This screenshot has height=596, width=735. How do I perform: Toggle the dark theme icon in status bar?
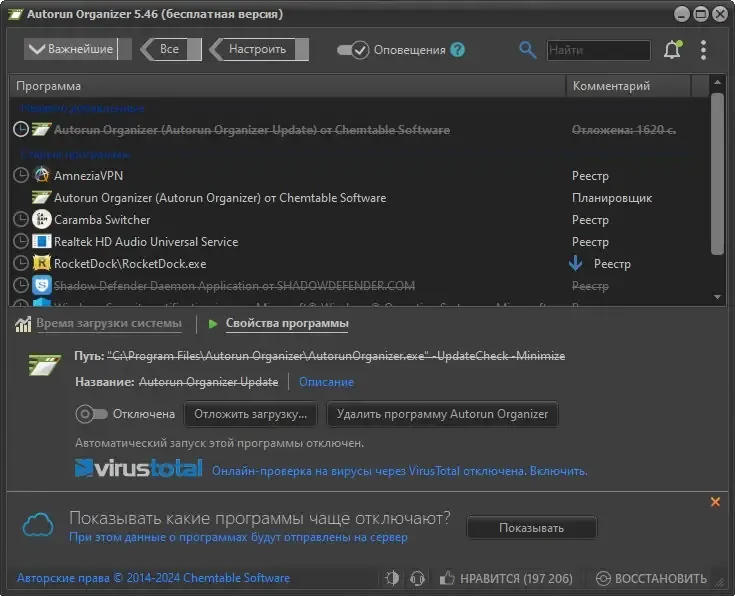pos(392,578)
